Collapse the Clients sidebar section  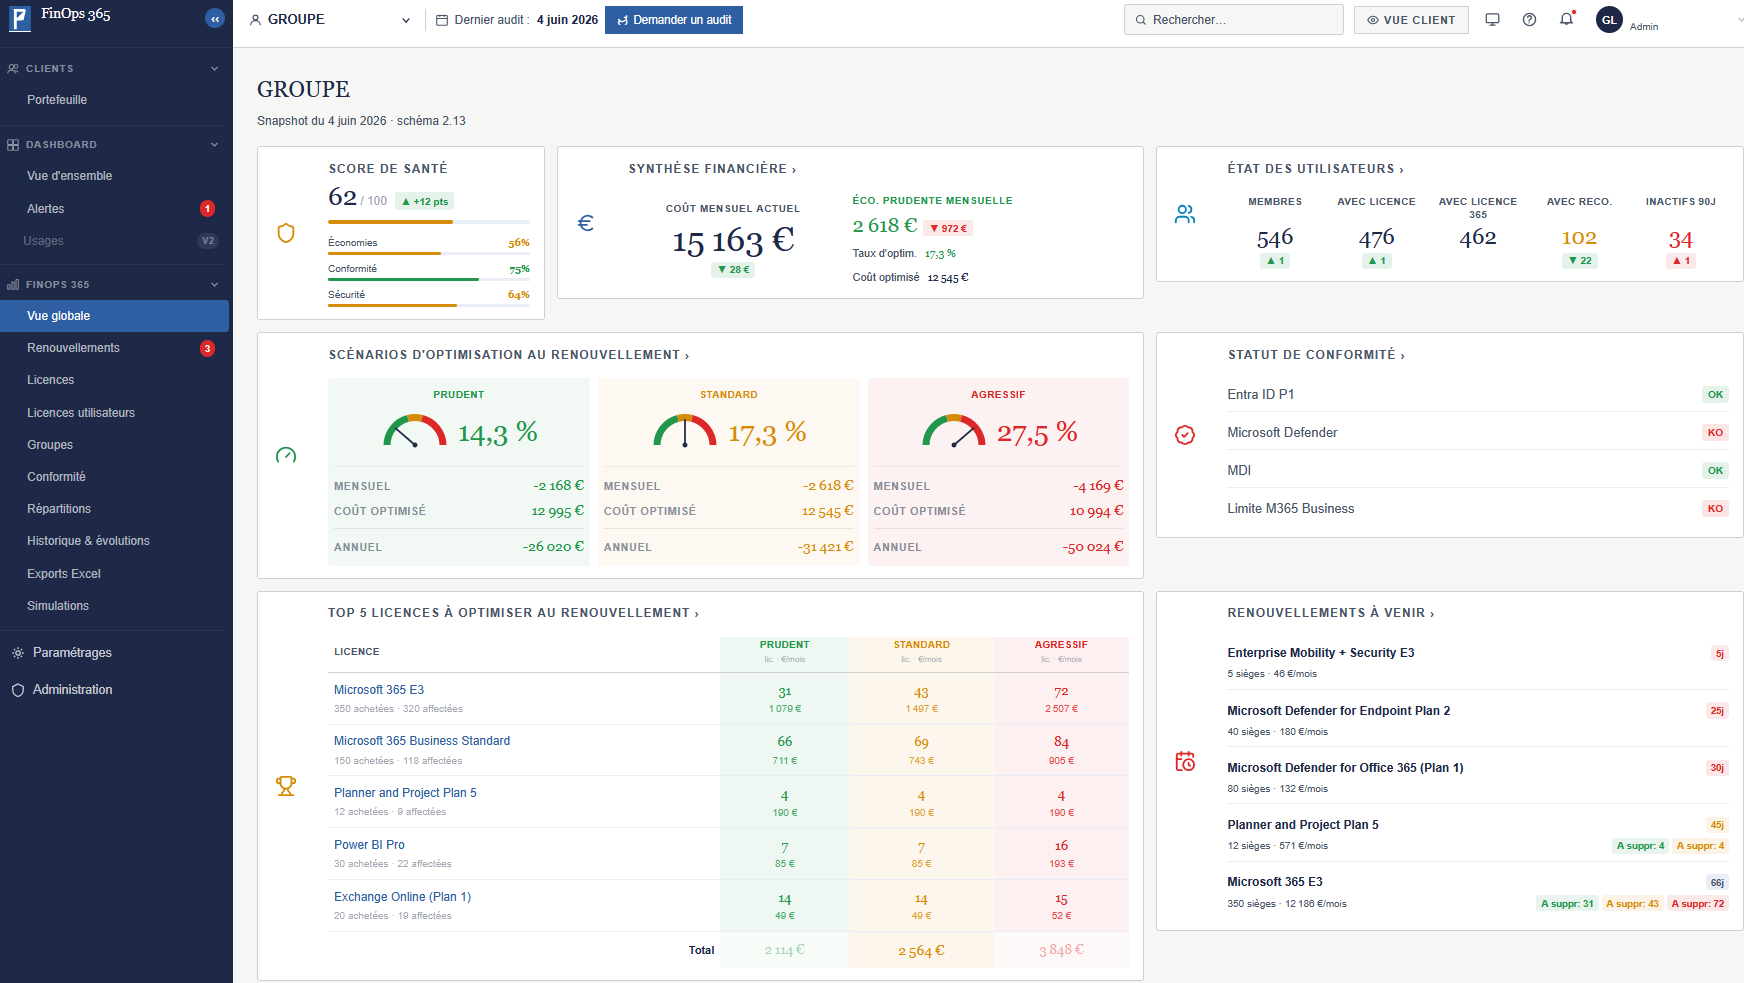[214, 69]
